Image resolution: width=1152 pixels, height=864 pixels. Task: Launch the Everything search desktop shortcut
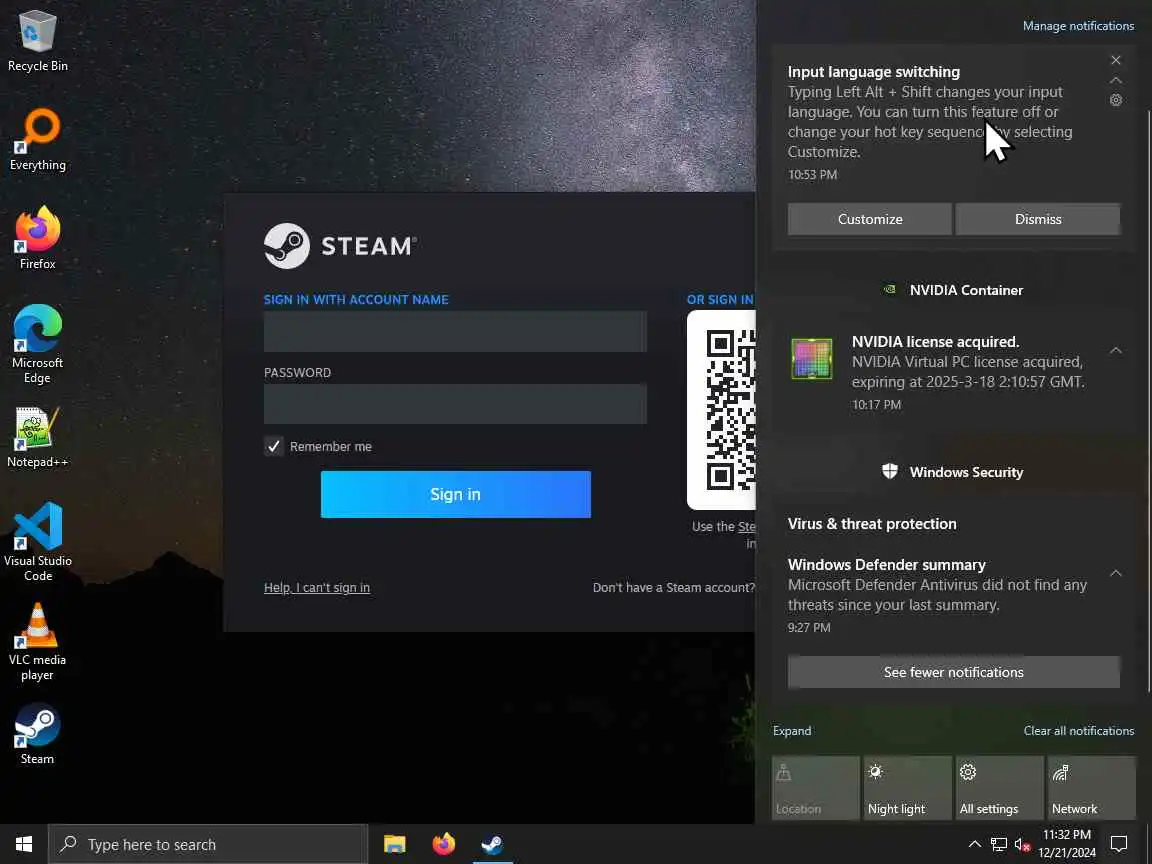37,140
